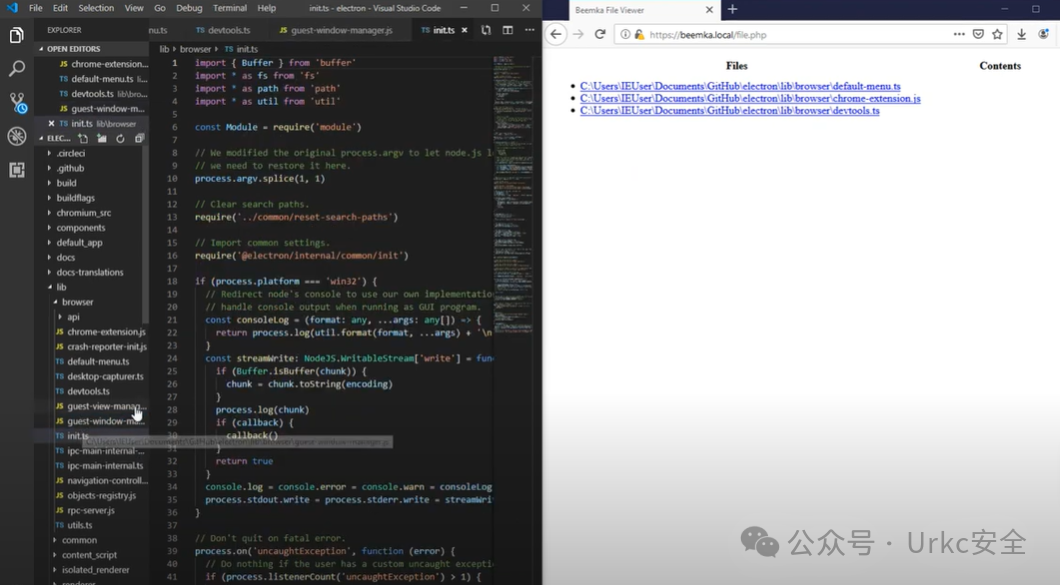
Task: Click the Firefox address bar URL
Action: tap(708, 34)
